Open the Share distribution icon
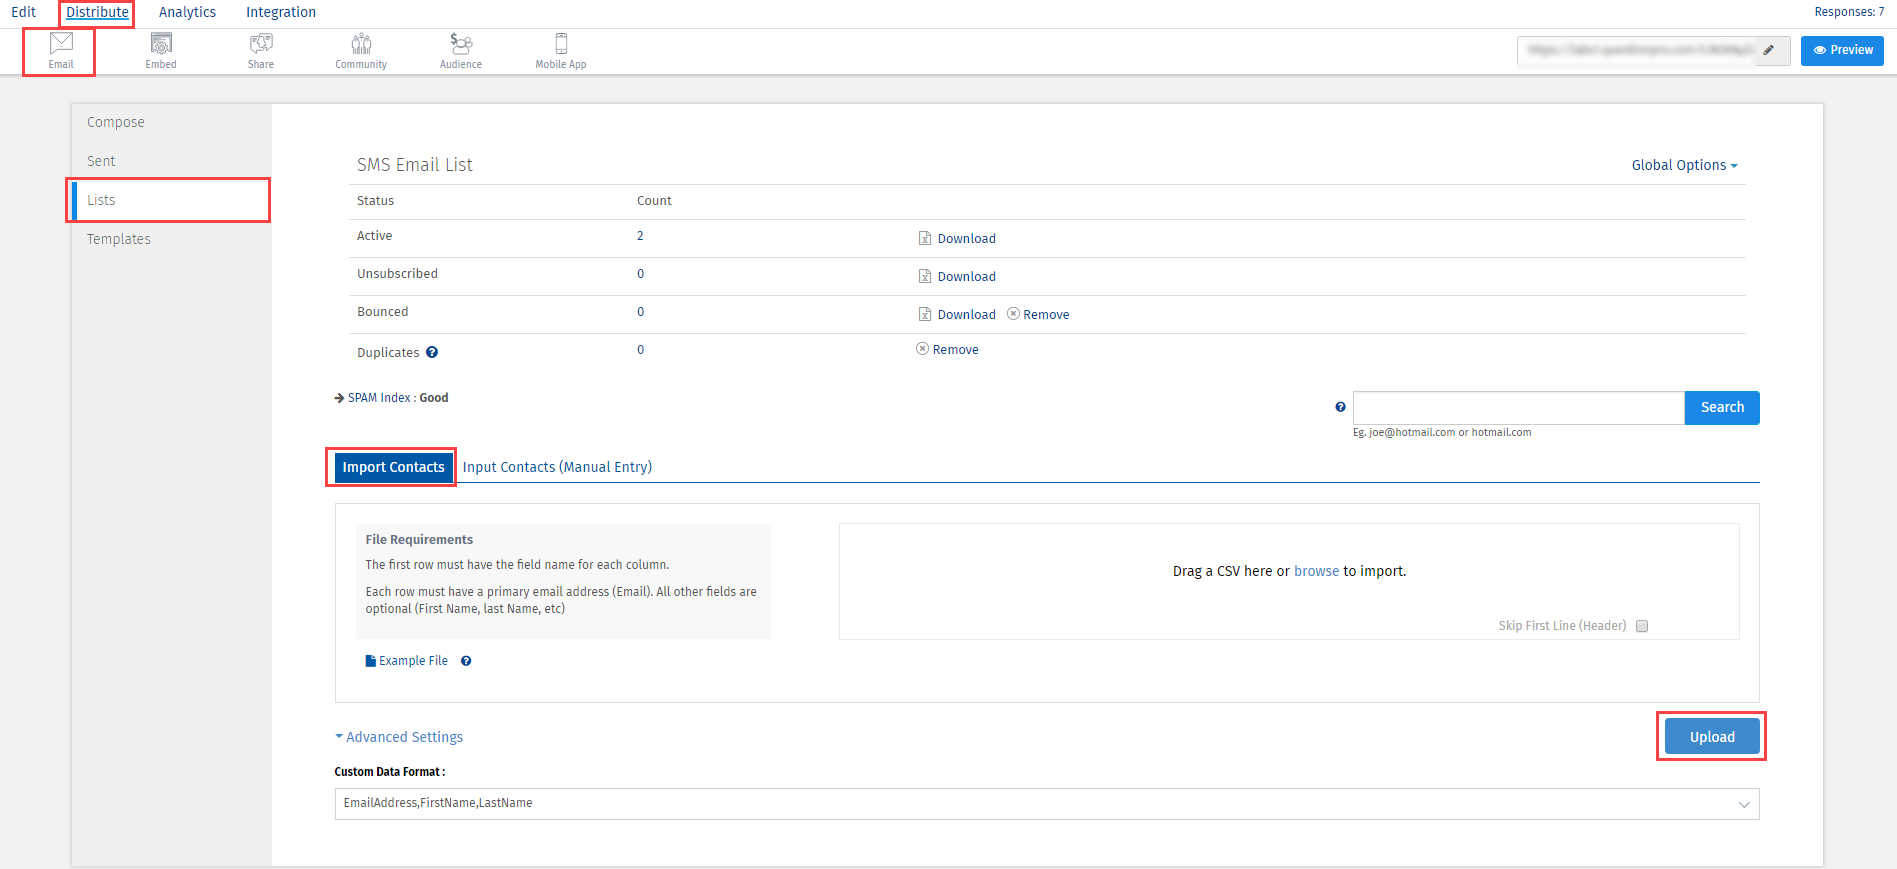The height and width of the screenshot is (869, 1897). pos(261,50)
